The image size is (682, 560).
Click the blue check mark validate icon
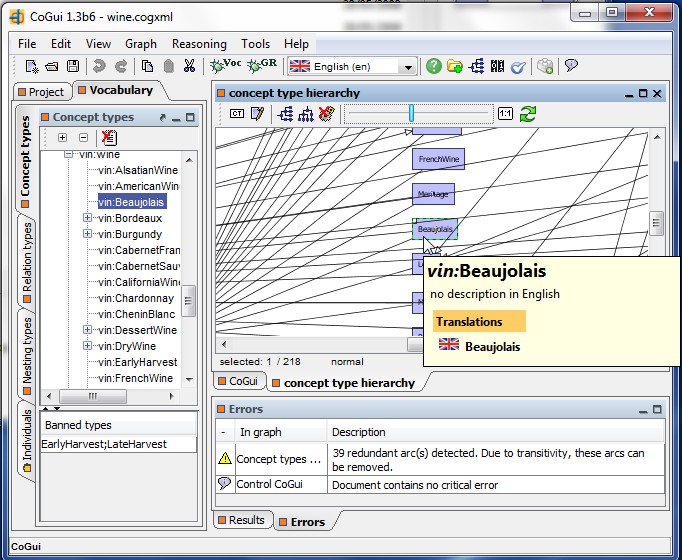518,67
